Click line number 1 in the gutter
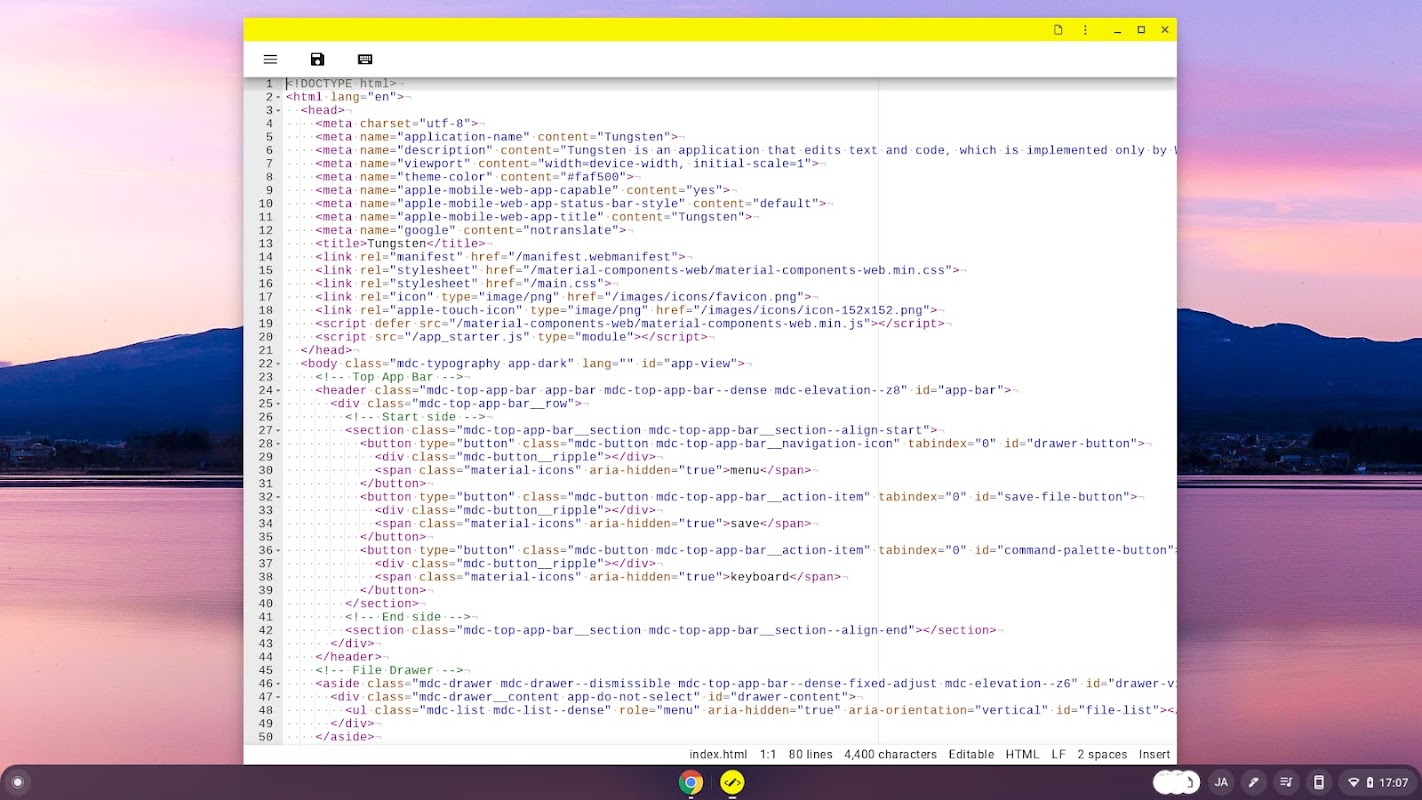This screenshot has height=800, width=1422. point(268,84)
